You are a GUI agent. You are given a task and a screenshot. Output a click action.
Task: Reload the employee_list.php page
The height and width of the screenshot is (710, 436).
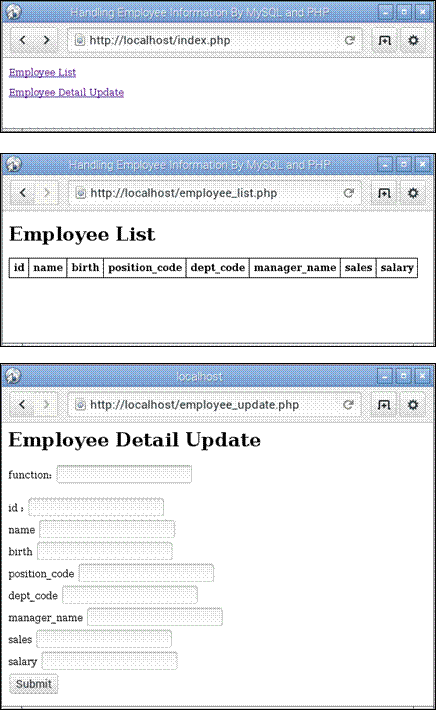coord(348,193)
